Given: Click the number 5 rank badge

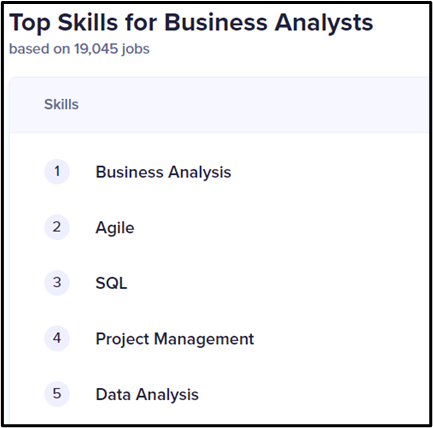Looking at the screenshot, I should 57,394.
